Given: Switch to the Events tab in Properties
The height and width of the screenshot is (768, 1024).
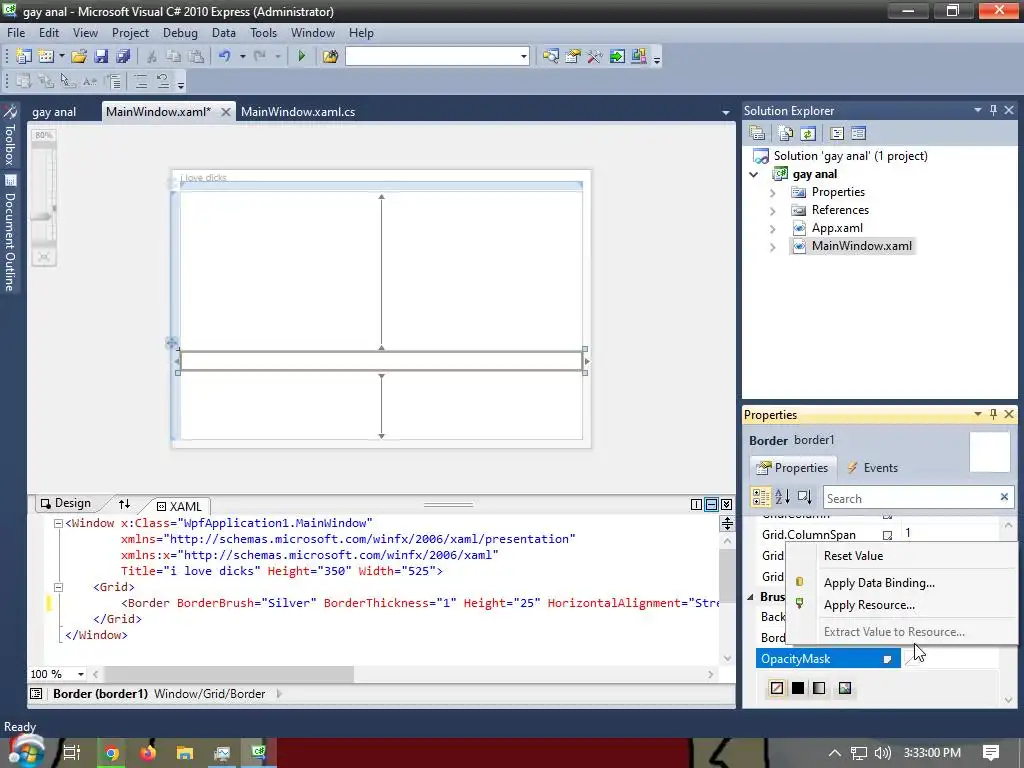Looking at the screenshot, I should pos(872,468).
